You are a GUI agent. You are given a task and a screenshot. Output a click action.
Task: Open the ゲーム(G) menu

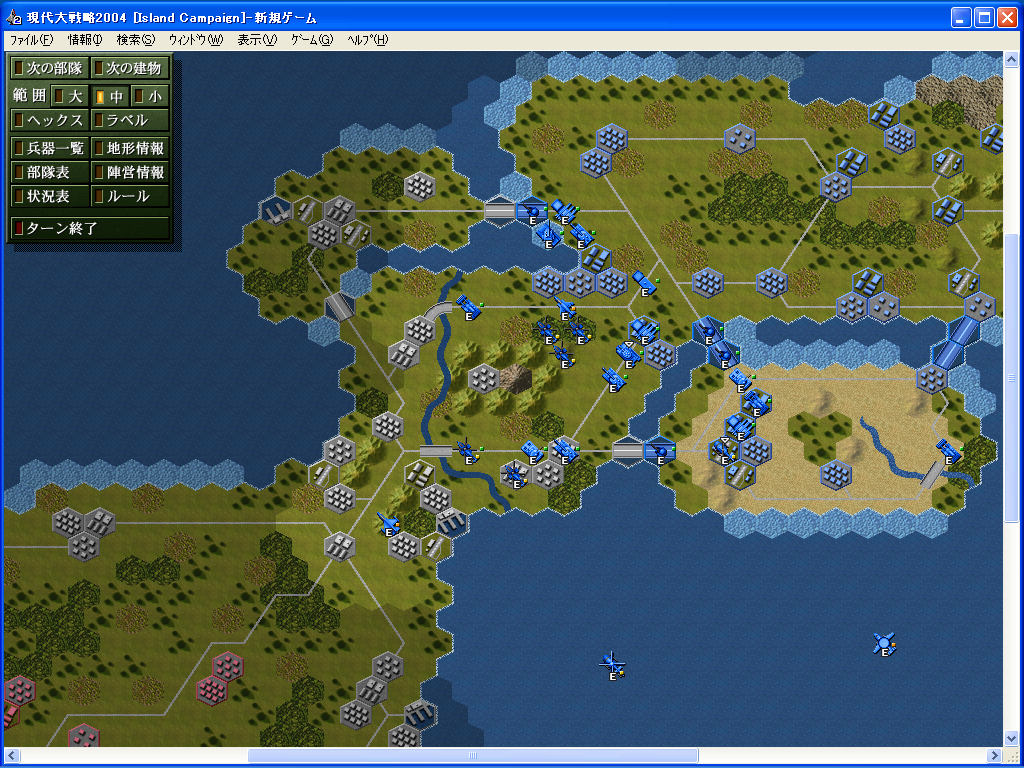311,40
